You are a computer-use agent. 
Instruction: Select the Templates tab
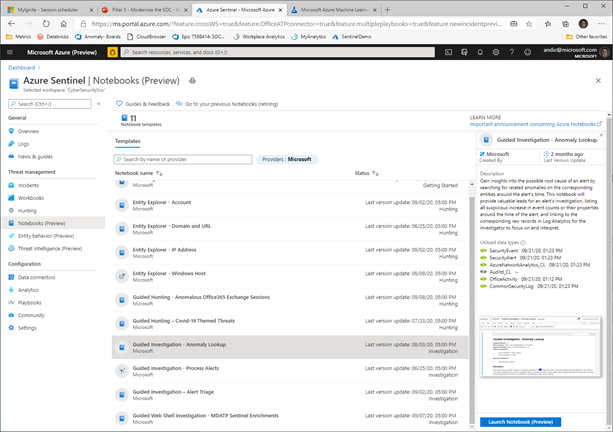[x=127, y=141]
